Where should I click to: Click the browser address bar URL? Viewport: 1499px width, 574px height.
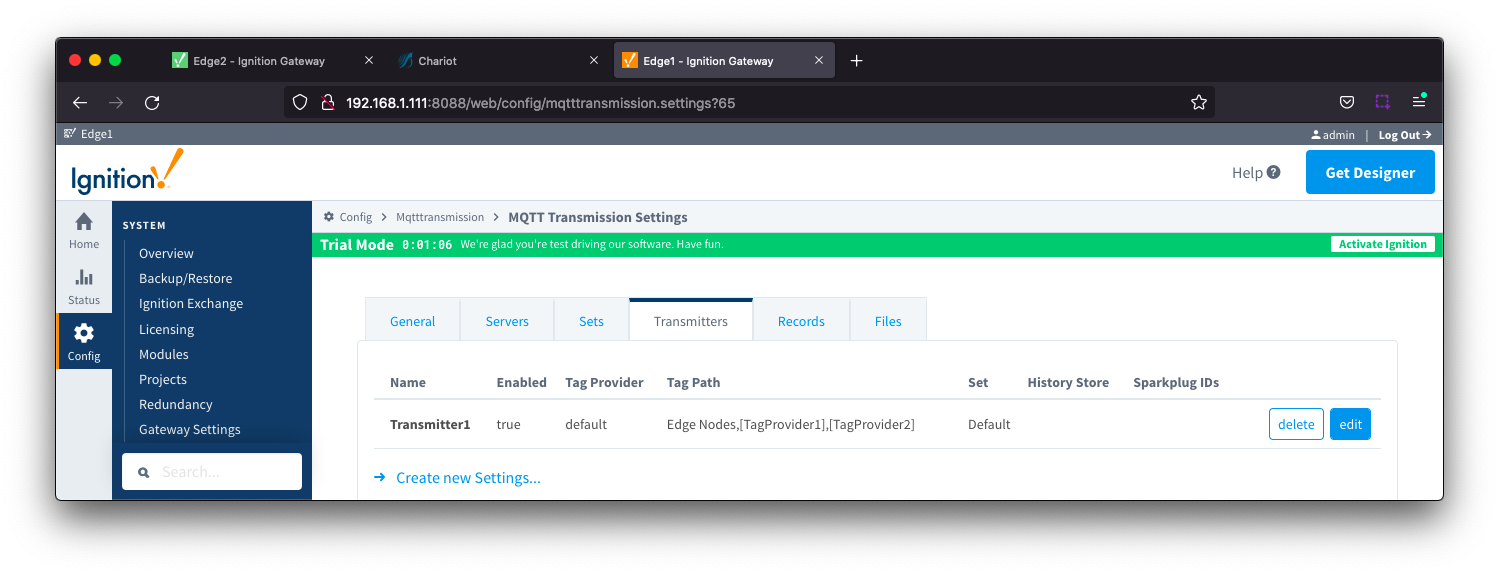pyautogui.click(x=541, y=102)
